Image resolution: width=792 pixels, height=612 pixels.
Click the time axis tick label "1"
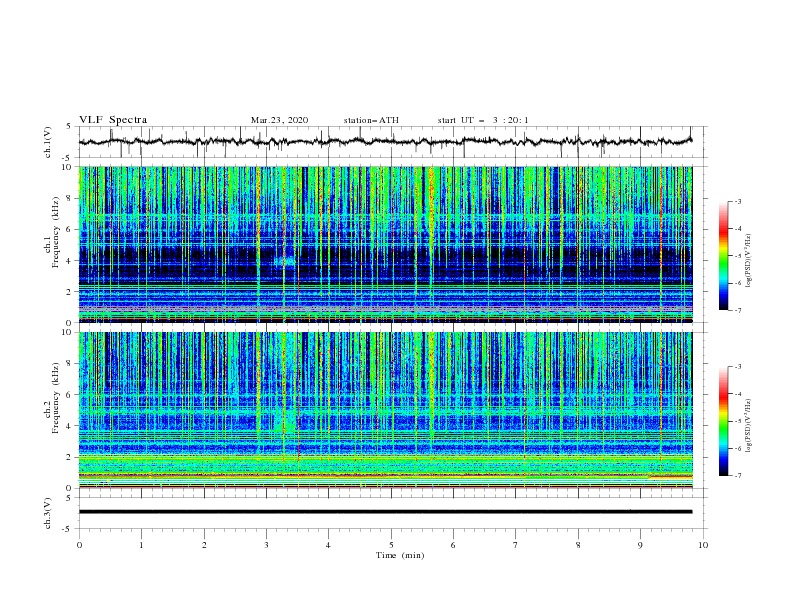click(x=141, y=545)
